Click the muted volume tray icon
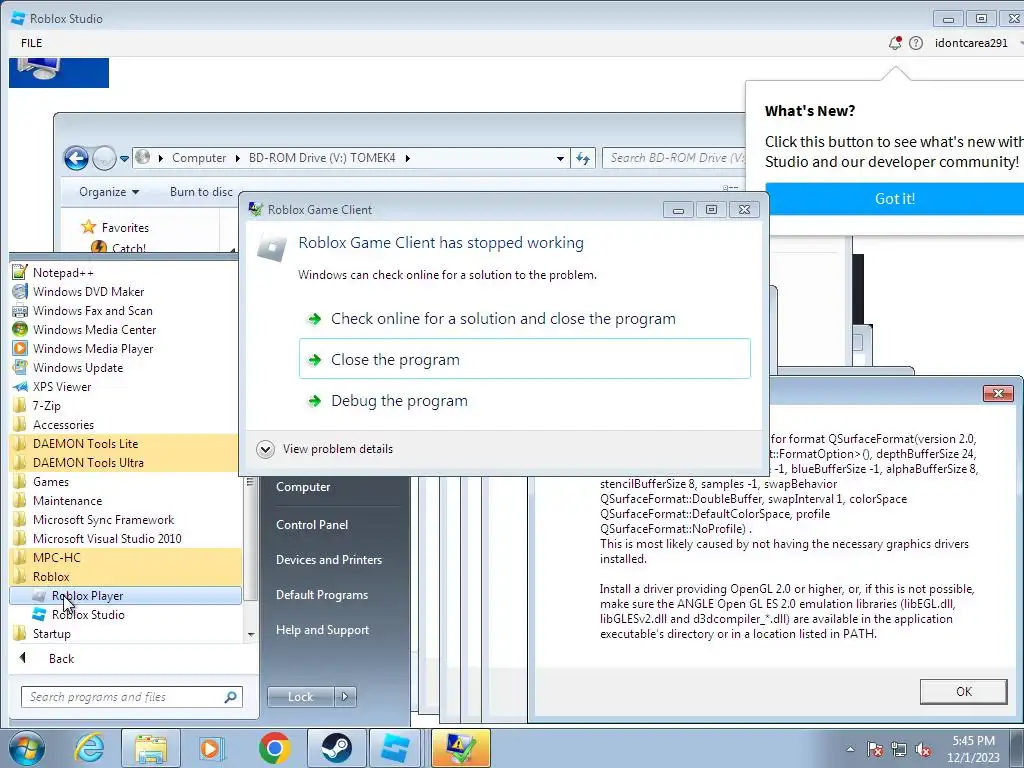 pyautogui.click(x=923, y=749)
